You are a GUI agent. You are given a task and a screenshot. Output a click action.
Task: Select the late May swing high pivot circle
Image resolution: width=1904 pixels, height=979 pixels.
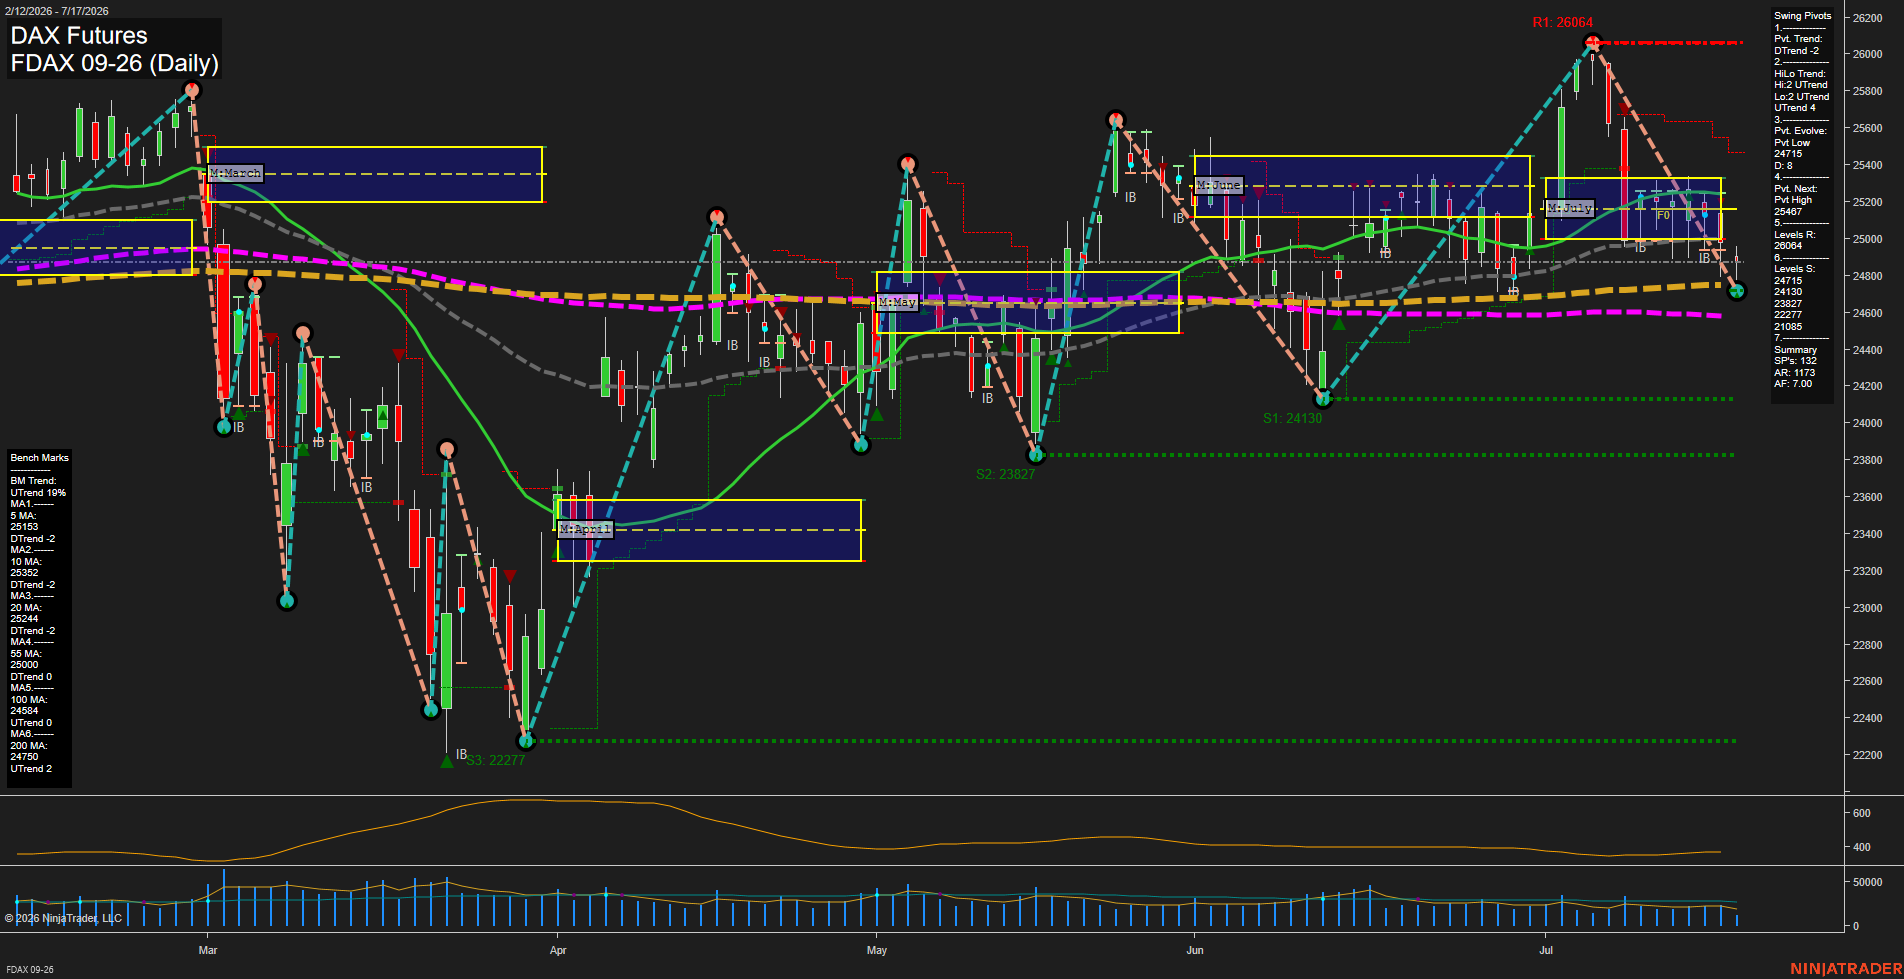click(x=1116, y=120)
